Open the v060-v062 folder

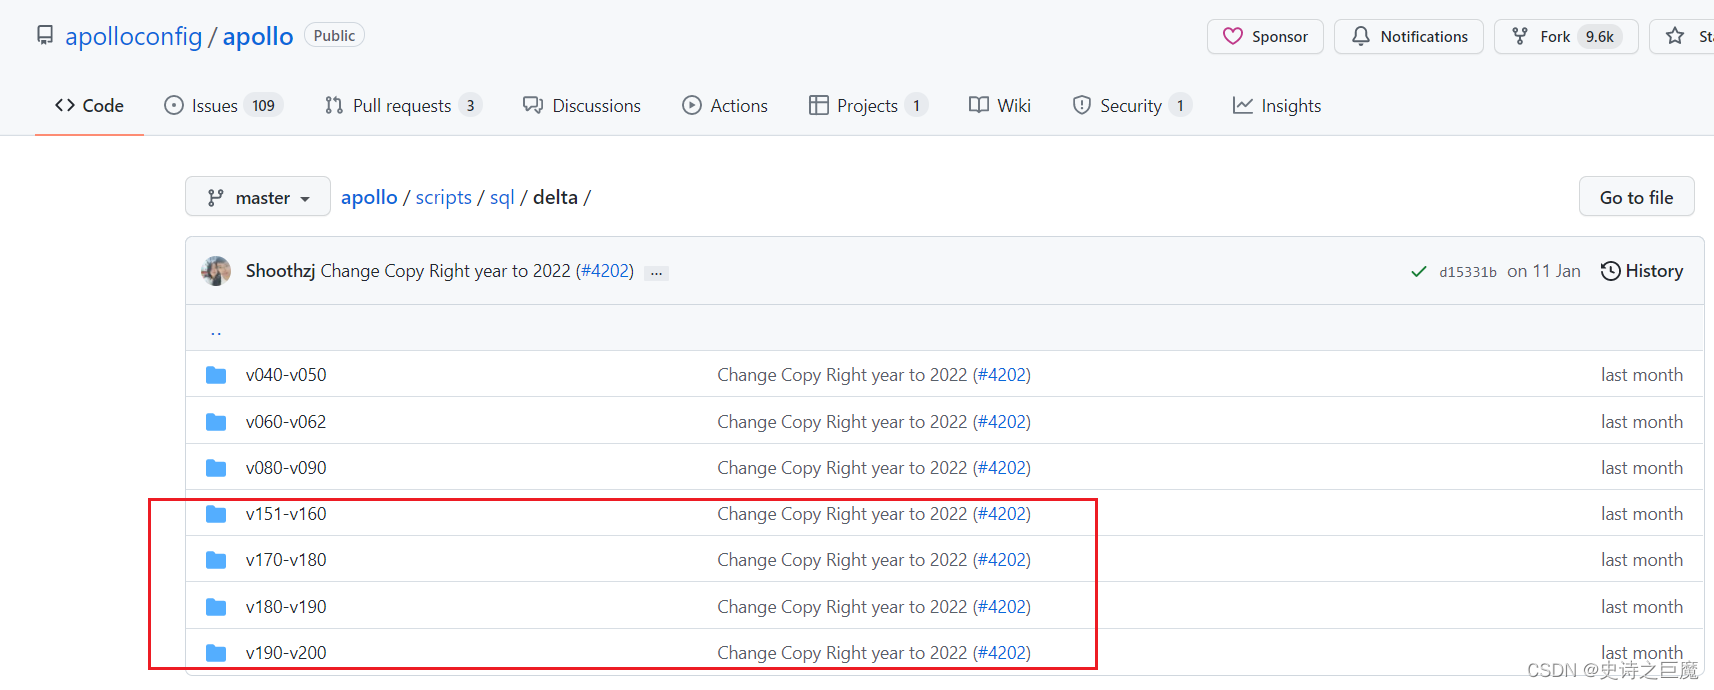coord(286,422)
